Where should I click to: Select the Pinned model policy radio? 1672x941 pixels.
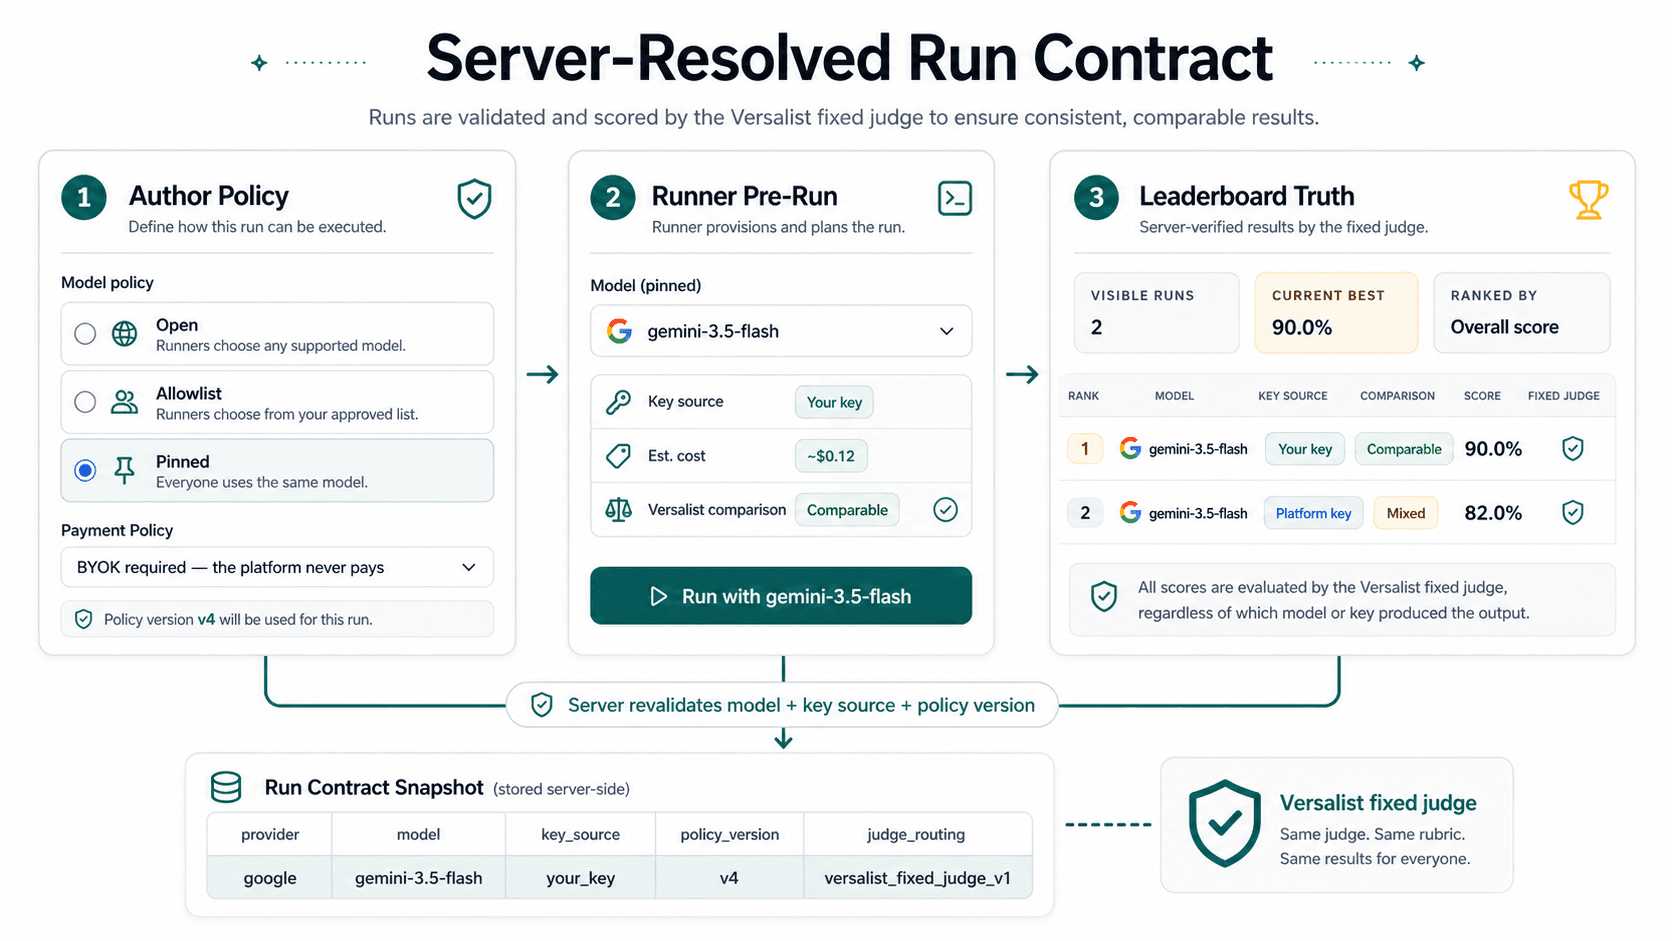[x=85, y=470]
